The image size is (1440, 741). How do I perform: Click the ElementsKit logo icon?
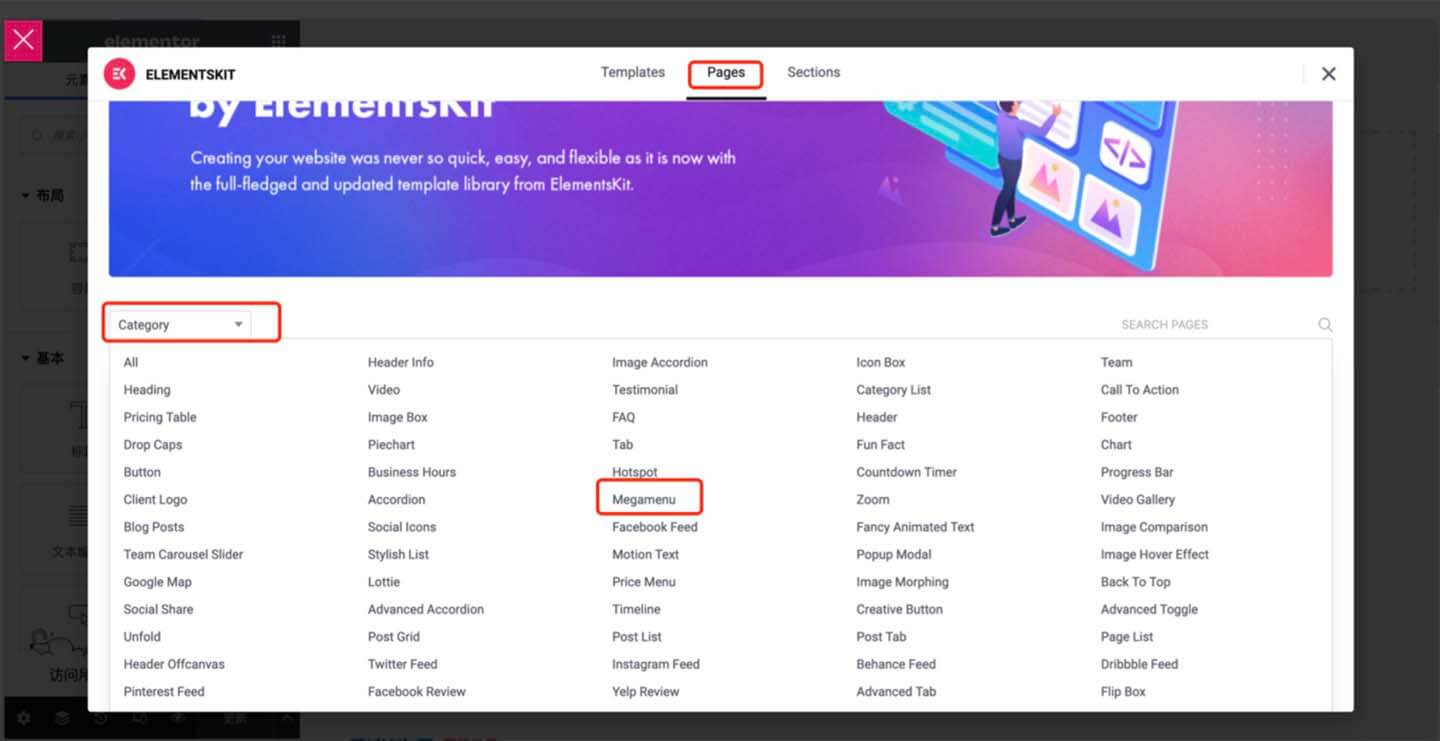120,74
